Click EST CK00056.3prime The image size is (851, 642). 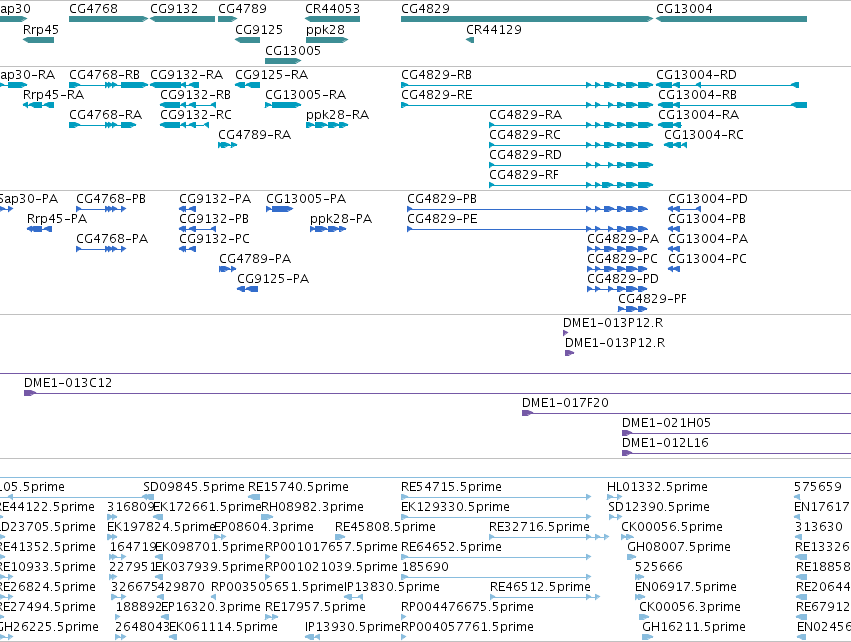click(690, 607)
